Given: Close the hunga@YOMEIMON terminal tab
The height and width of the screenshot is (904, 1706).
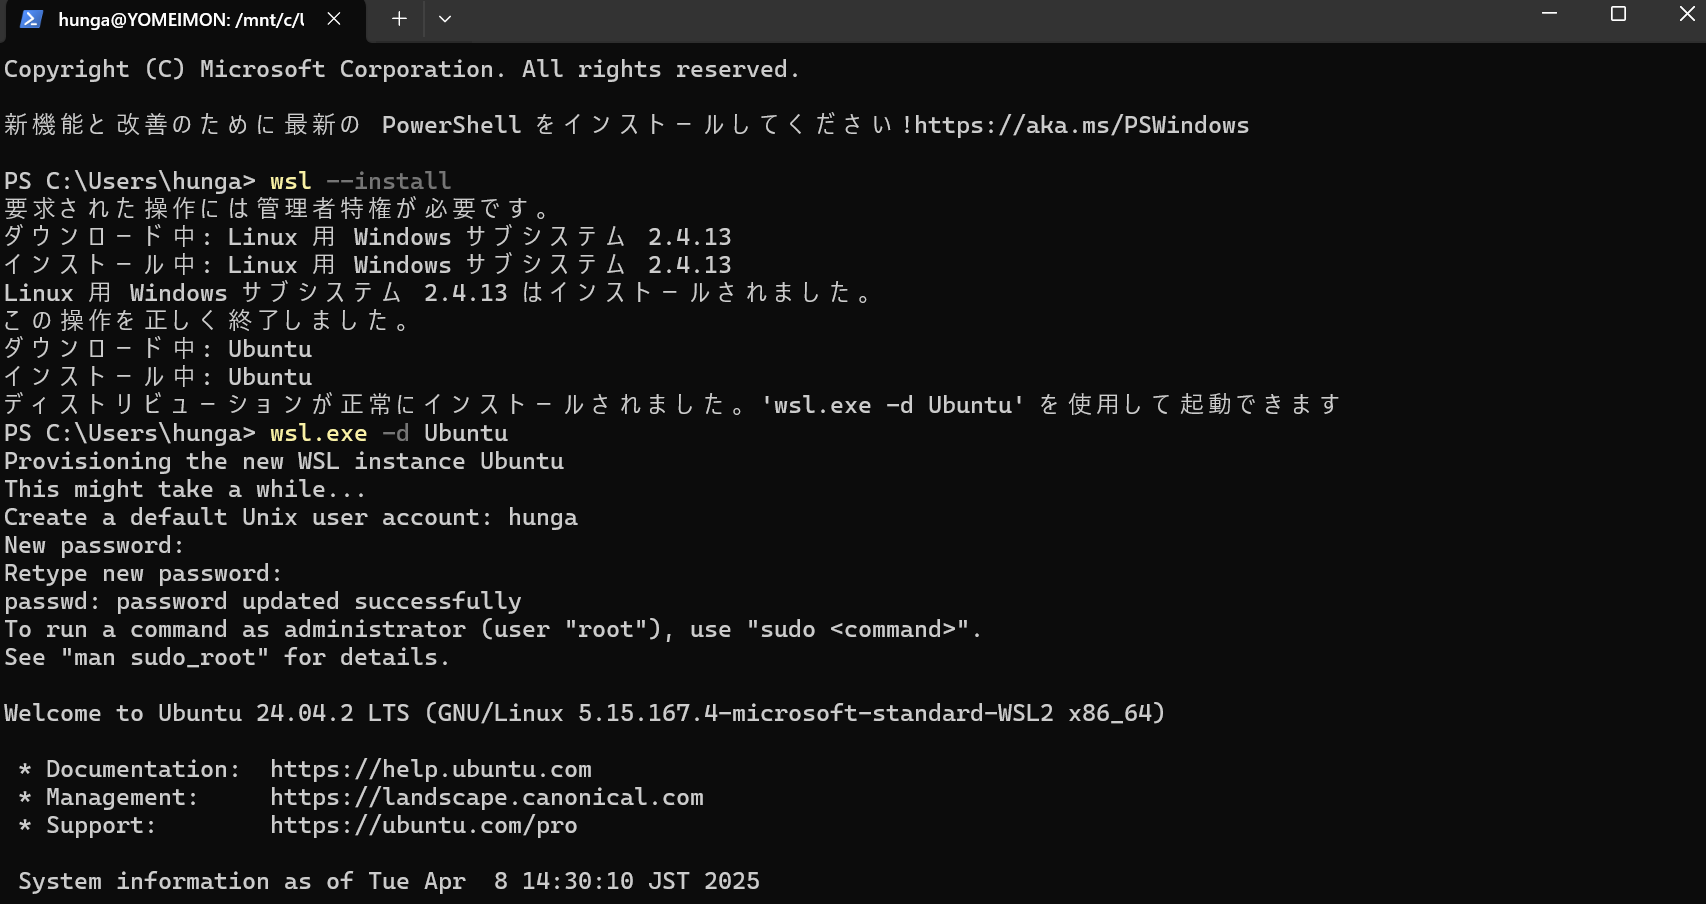Looking at the screenshot, I should click(x=334, y=19).
